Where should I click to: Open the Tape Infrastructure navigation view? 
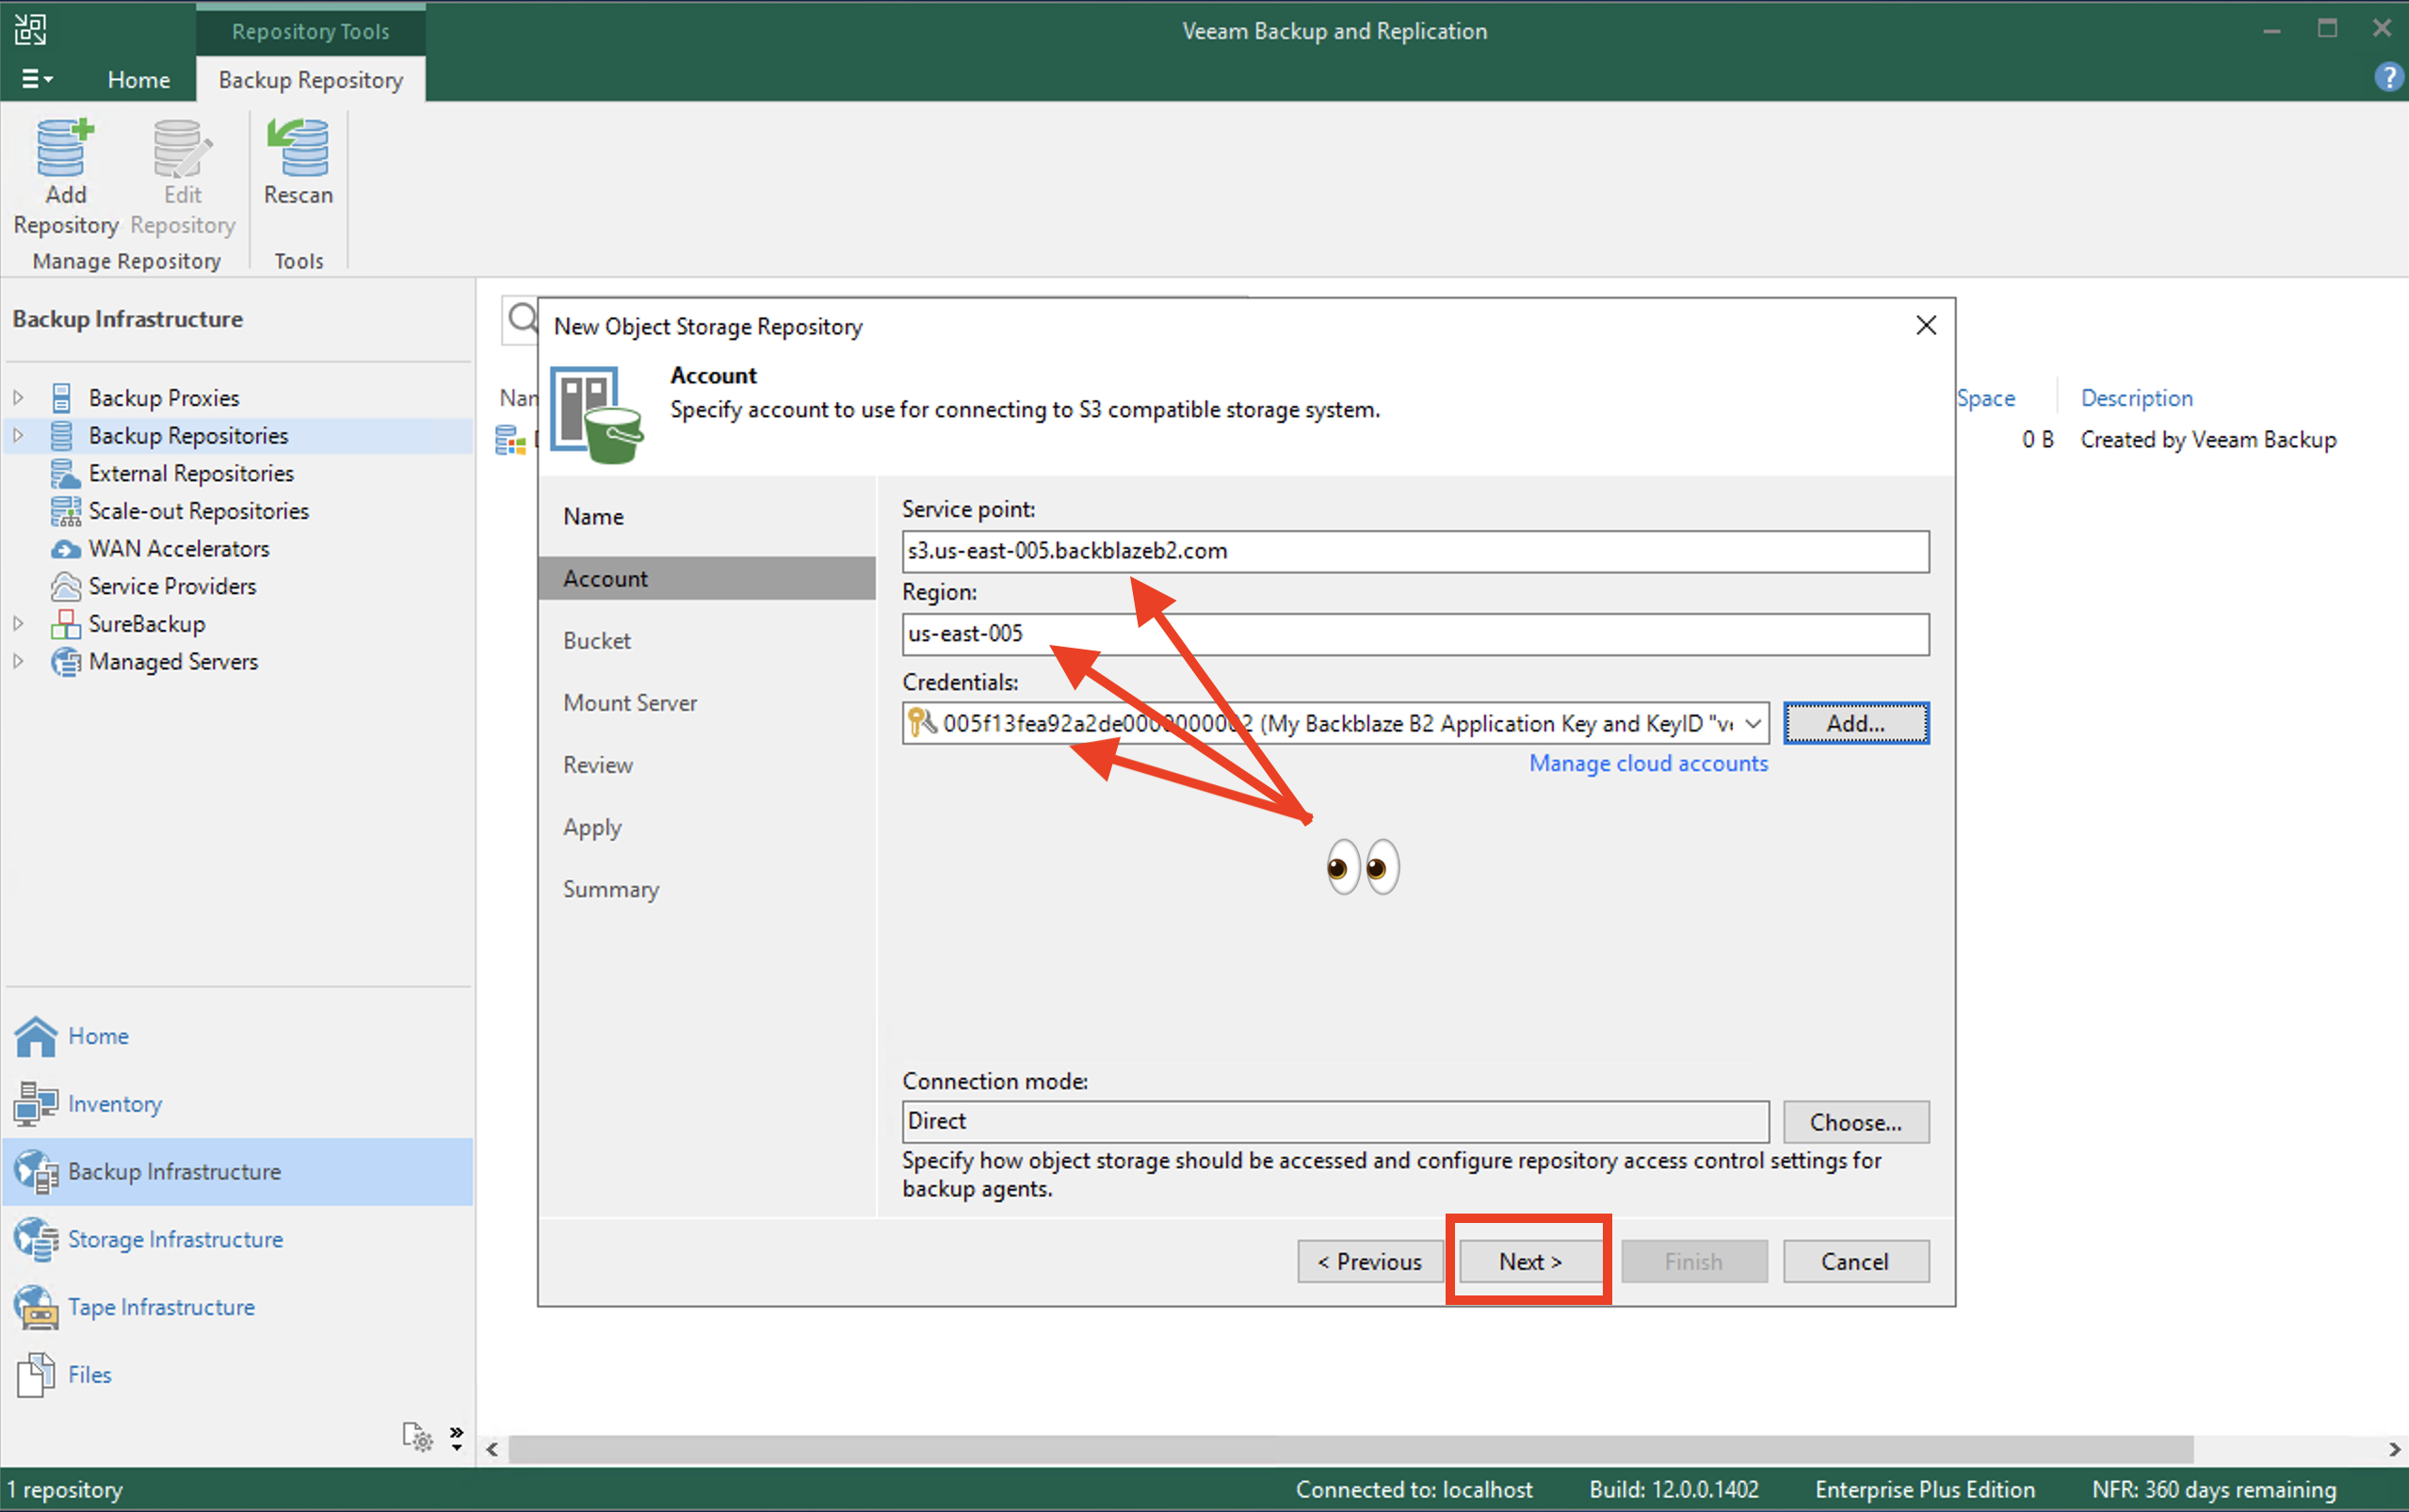click(161, 1307)
